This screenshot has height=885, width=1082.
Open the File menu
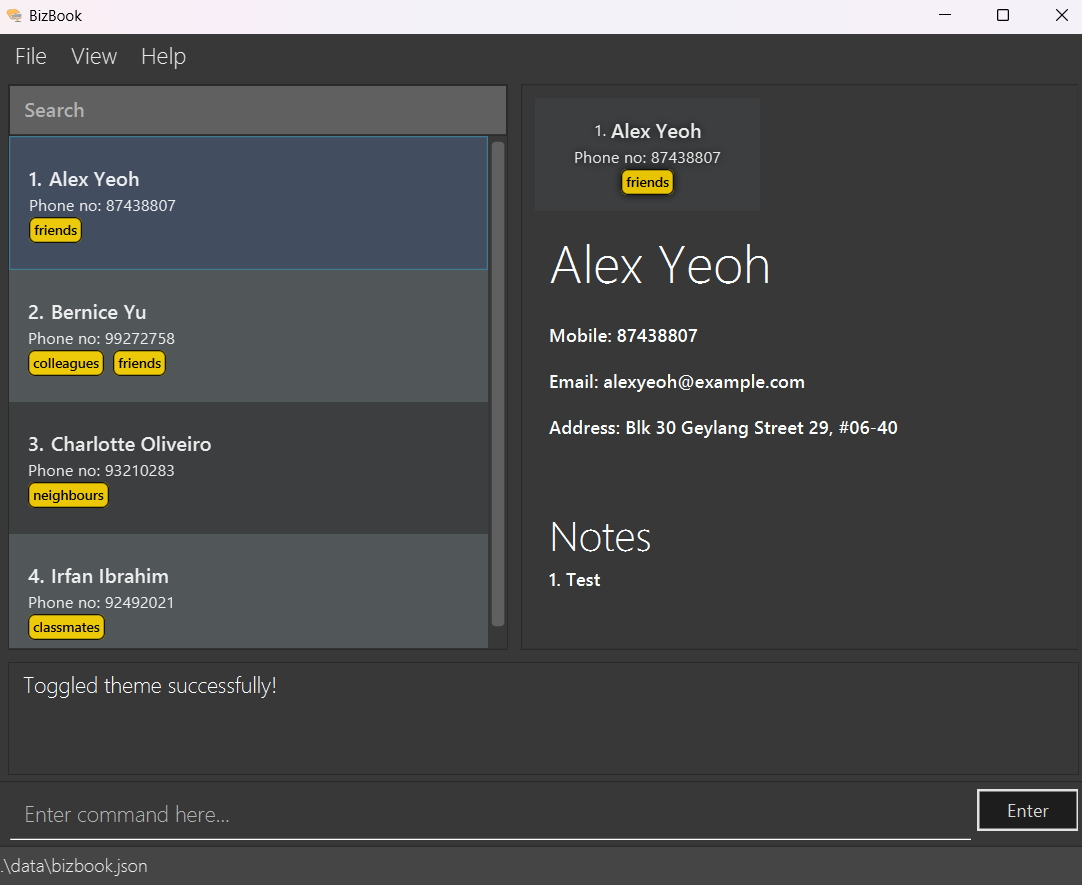tap(31, 57)
